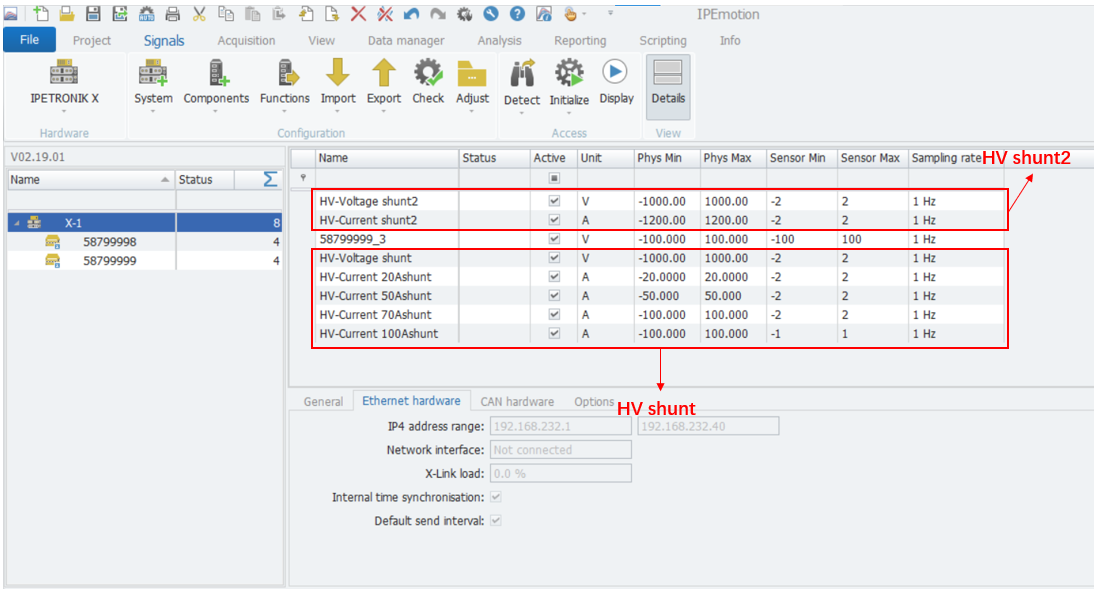Image resolution: width=1096 pixels, height=589 pixels.
Task: Open options via blue wrench icon
Action: click(491, 13)
